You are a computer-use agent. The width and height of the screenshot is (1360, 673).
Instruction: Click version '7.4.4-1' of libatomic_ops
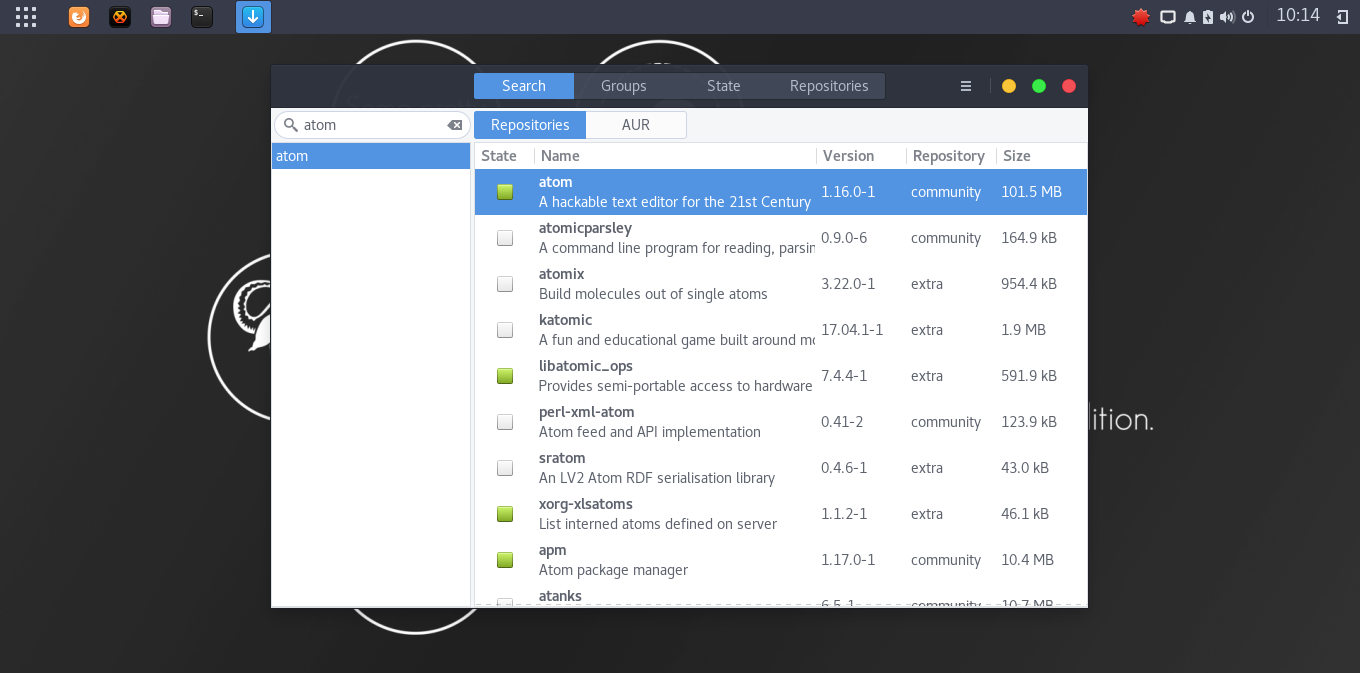coord(844,376)
